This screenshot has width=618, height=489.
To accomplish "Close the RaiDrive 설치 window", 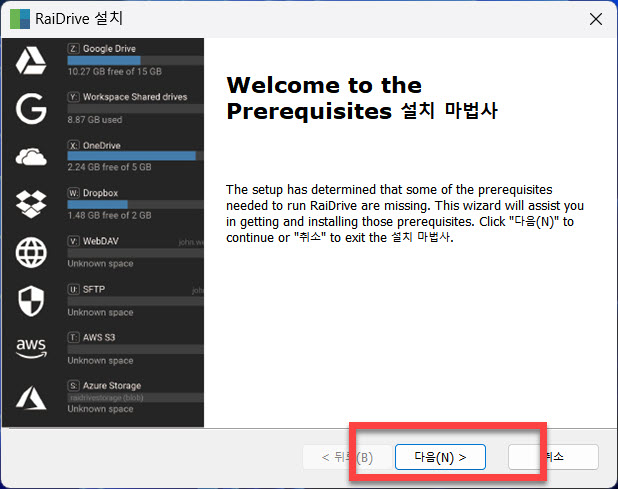I will point(596,19).
